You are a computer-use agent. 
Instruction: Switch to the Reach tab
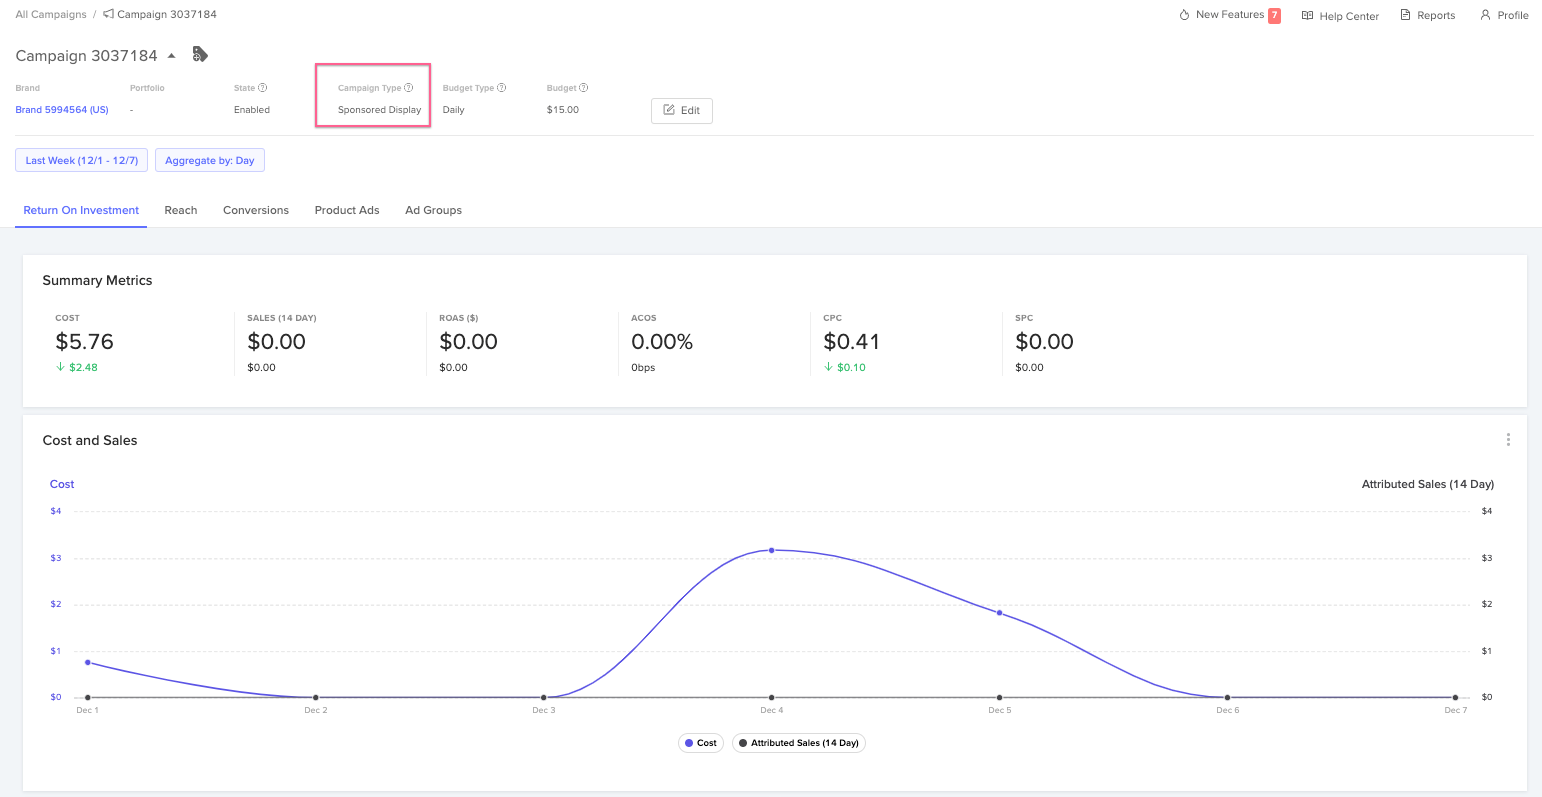click(180, 210)
